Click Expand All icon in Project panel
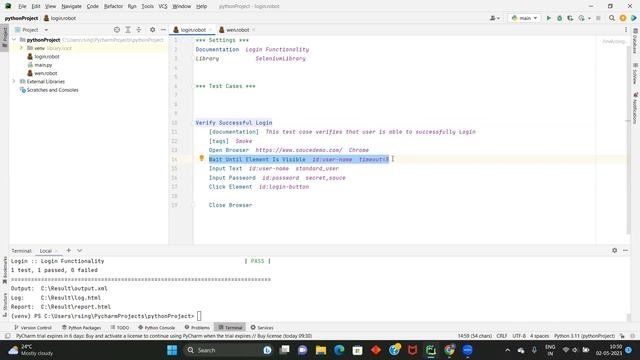 tap(128, 30)
